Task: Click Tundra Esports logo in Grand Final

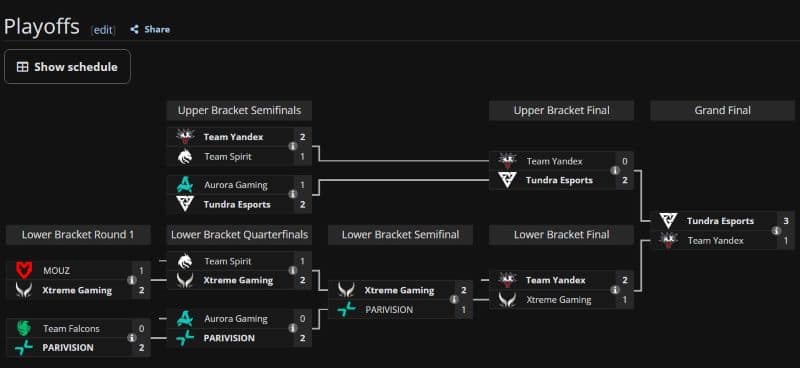Action: tap(667, 221)
